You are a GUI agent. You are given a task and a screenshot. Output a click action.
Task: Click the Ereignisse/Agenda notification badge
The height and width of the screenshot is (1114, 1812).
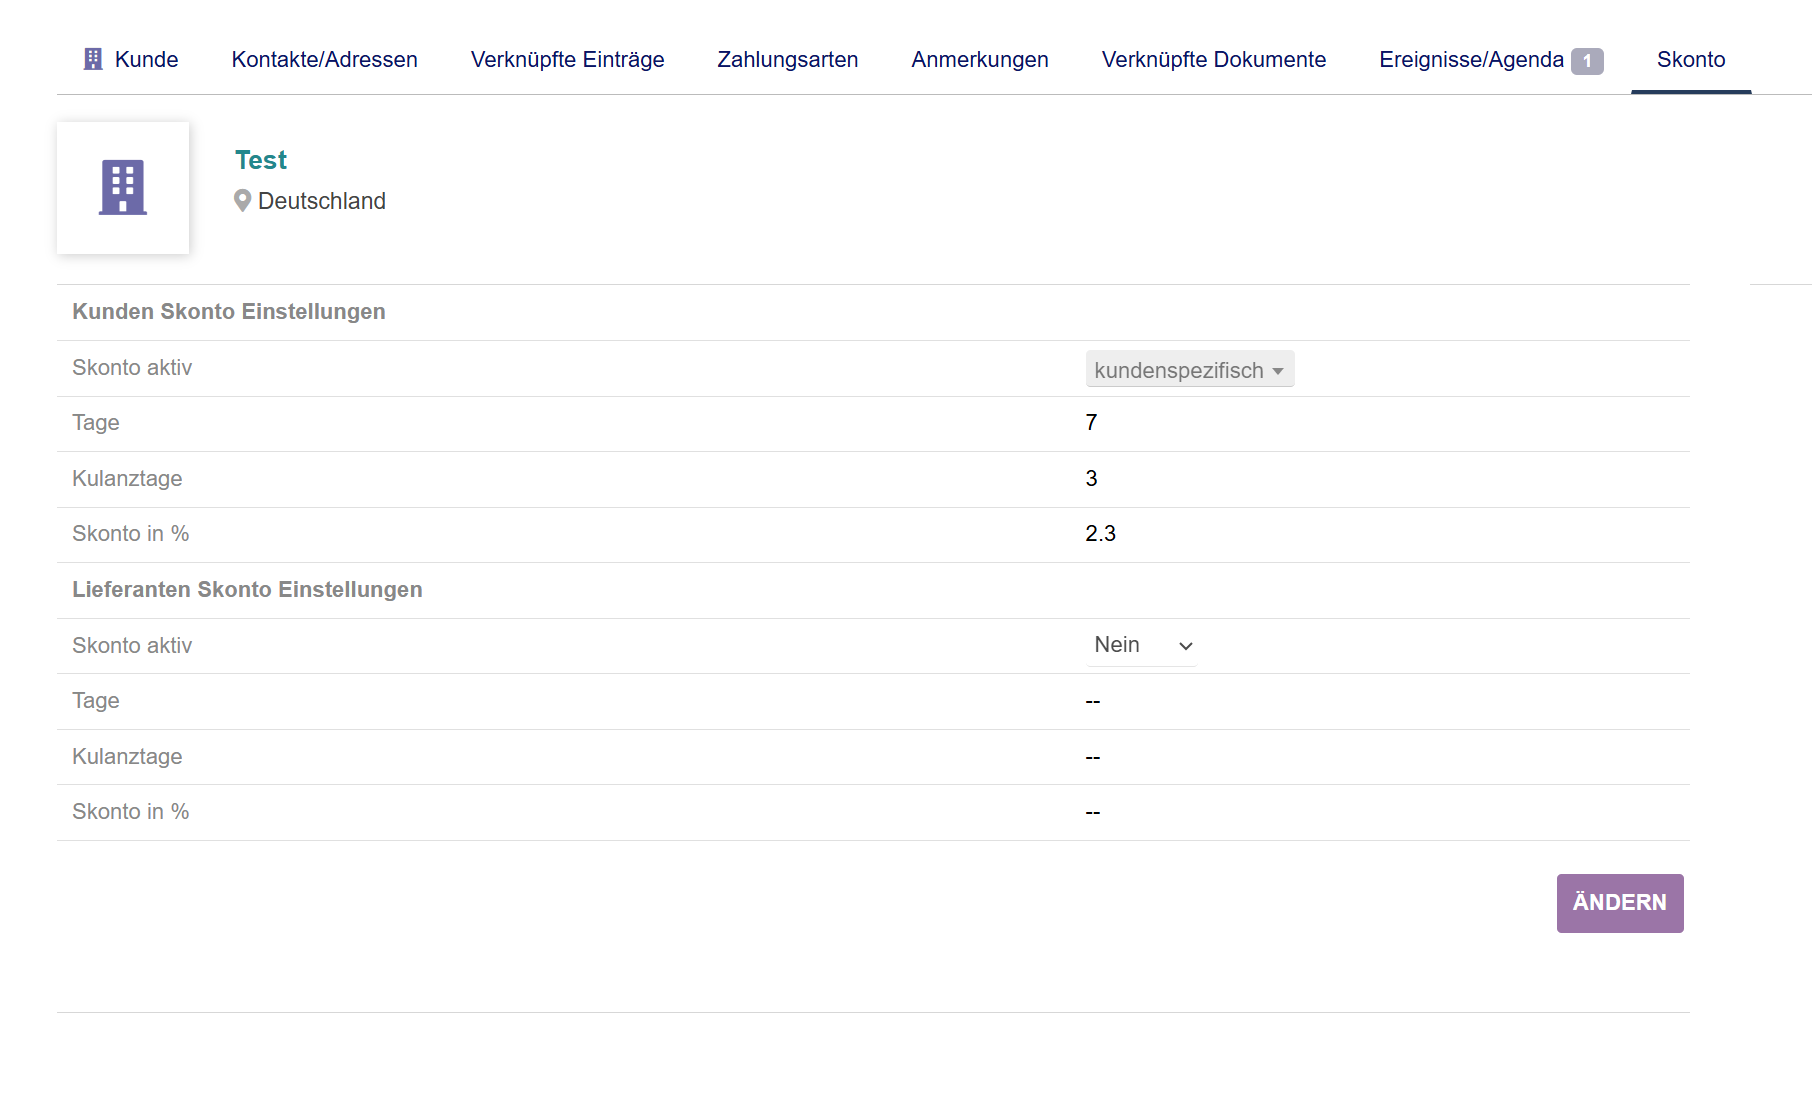pyautogui.click(x=1586, y=61)
